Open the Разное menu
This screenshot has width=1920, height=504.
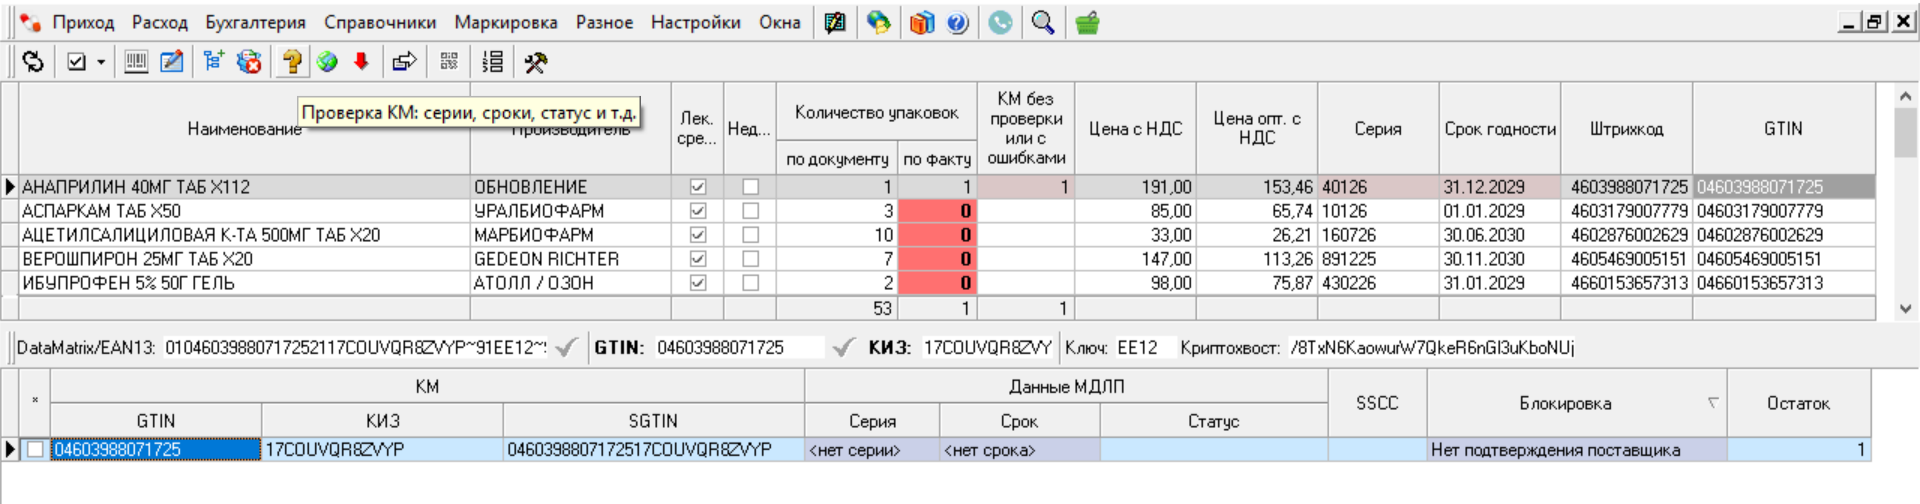[x=604, y=22]
